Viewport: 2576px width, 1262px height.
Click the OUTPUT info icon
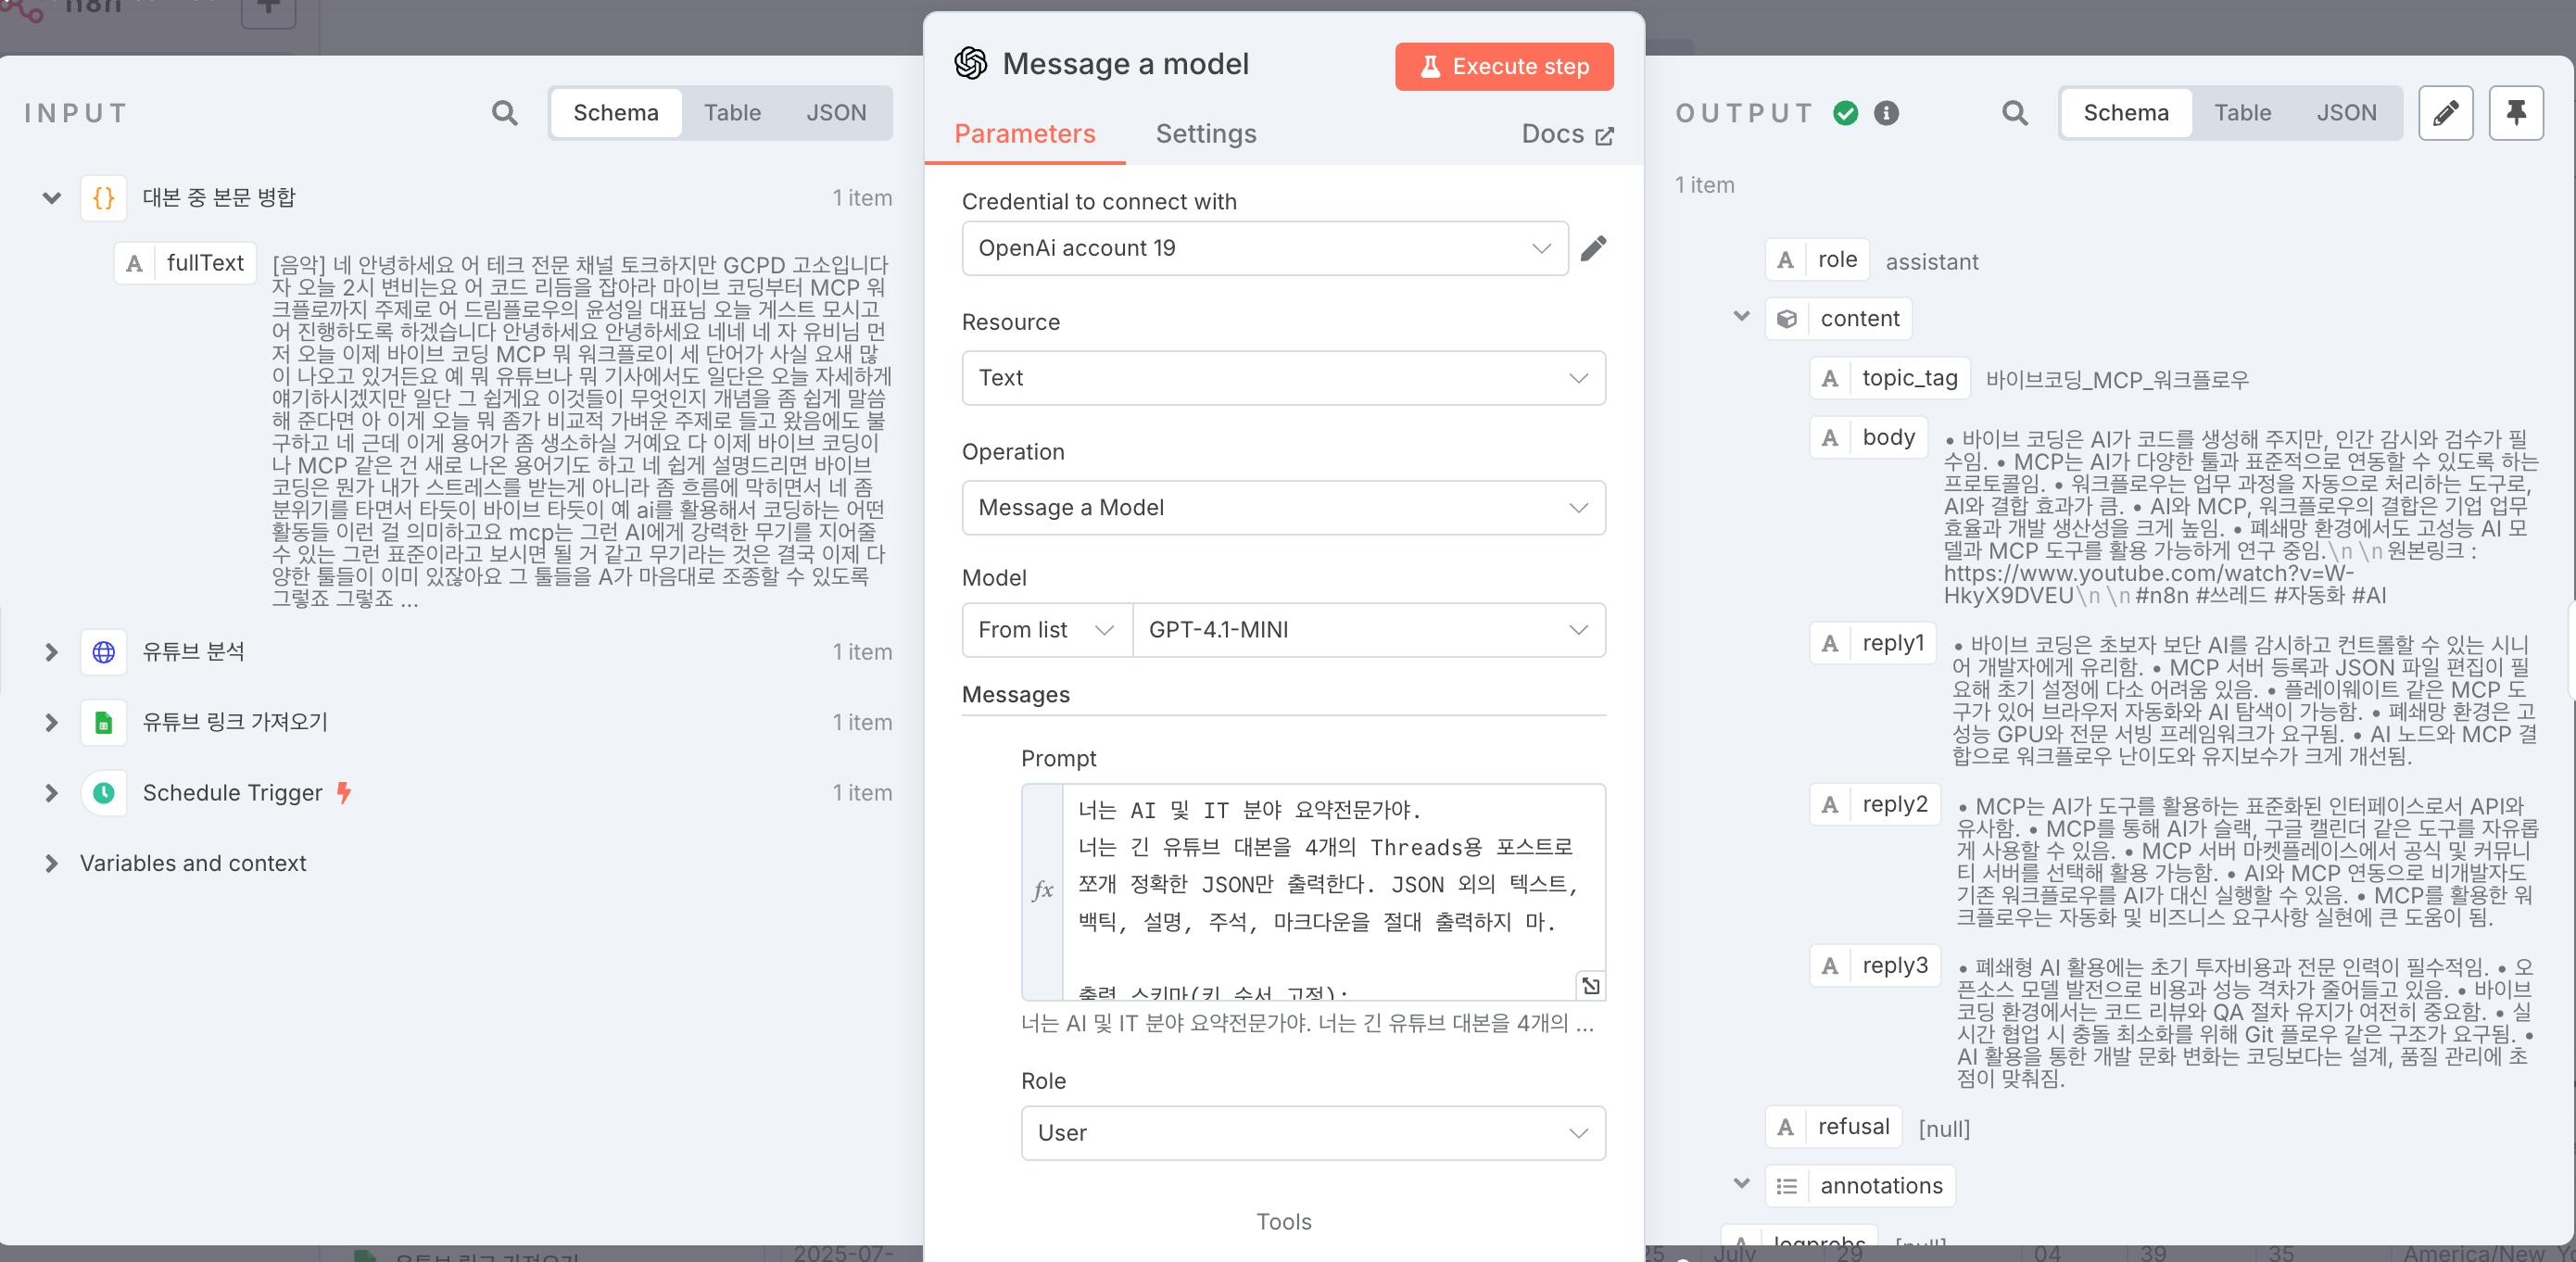click(1886, 113)
